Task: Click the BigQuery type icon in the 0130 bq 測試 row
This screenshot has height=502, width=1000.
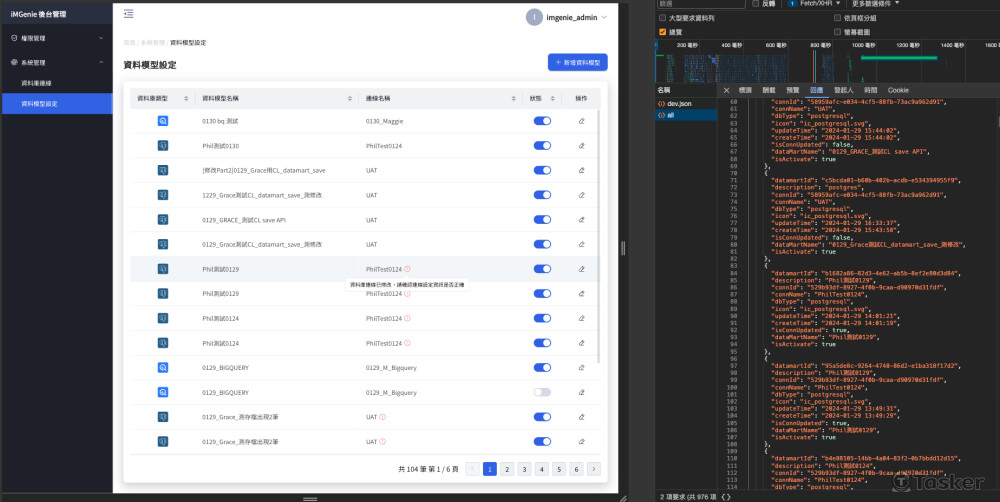Action: click(162, 121)
